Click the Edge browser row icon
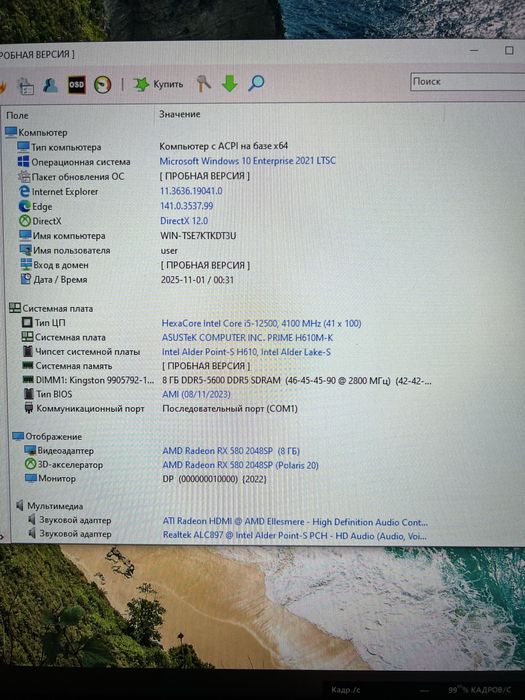525x700 pixels. [25, 206]
